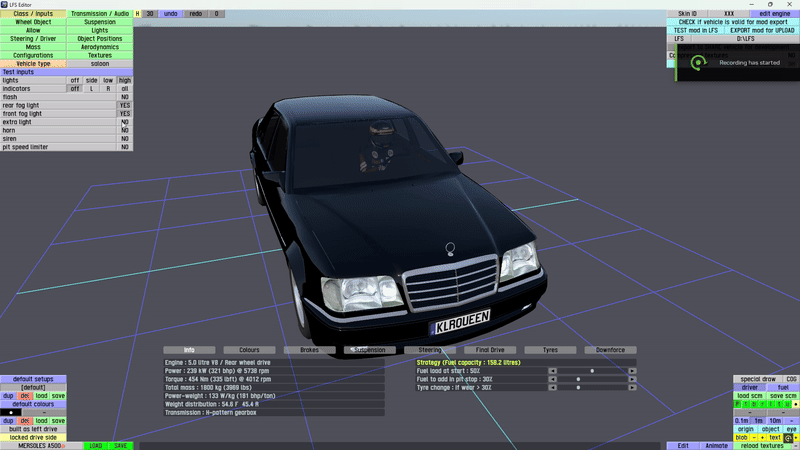Click green LOAD vehicle button
Screen dimensions: 800x450
point(96,446)
